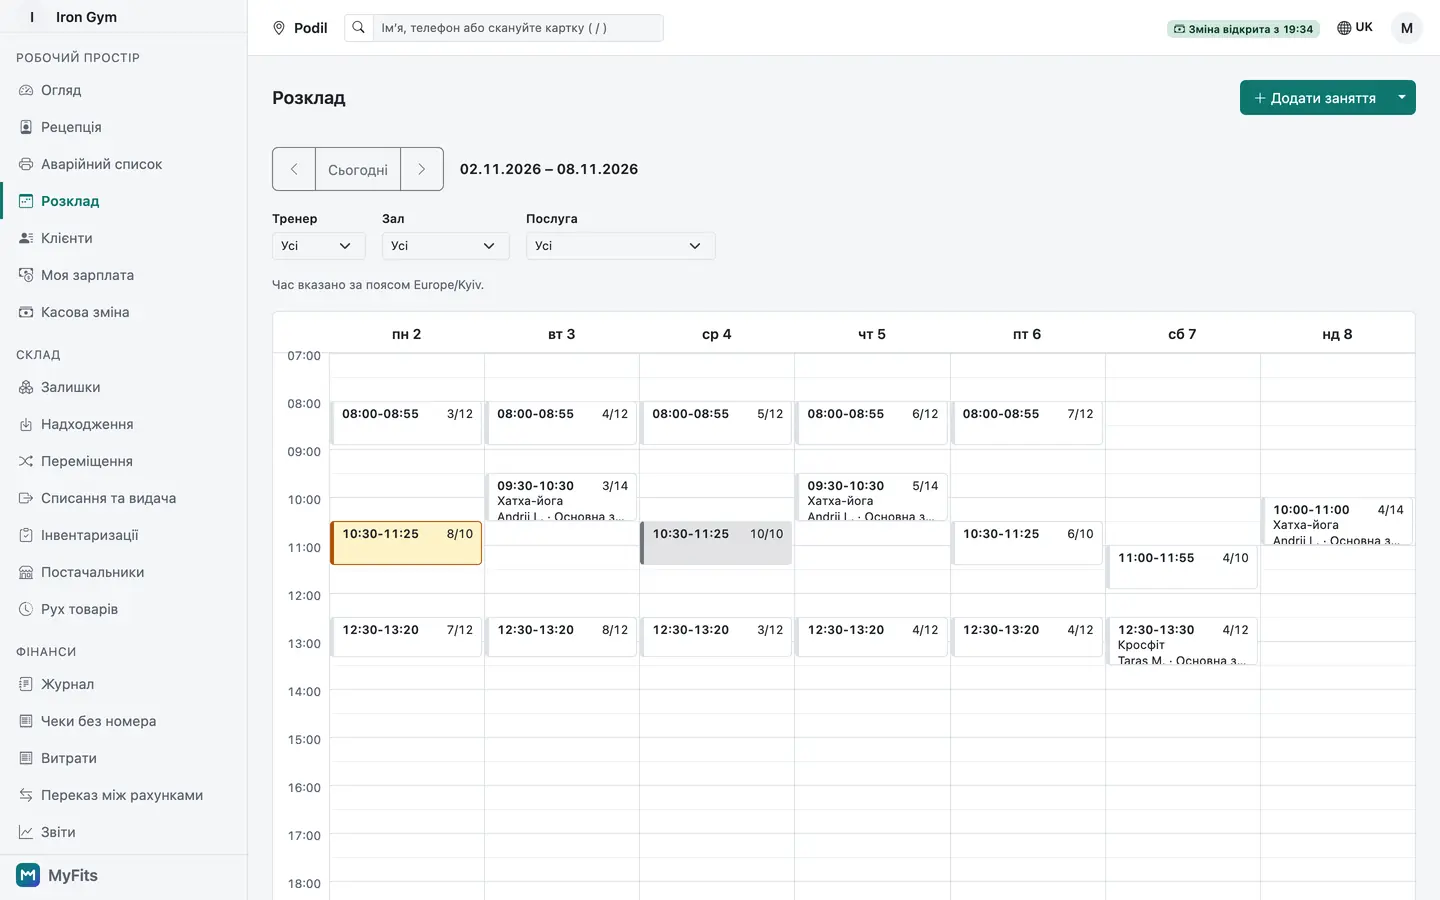Viewport: 1440px width, 900px height.
Task: Click the search magnifier icon
Action: pos(358,28)
